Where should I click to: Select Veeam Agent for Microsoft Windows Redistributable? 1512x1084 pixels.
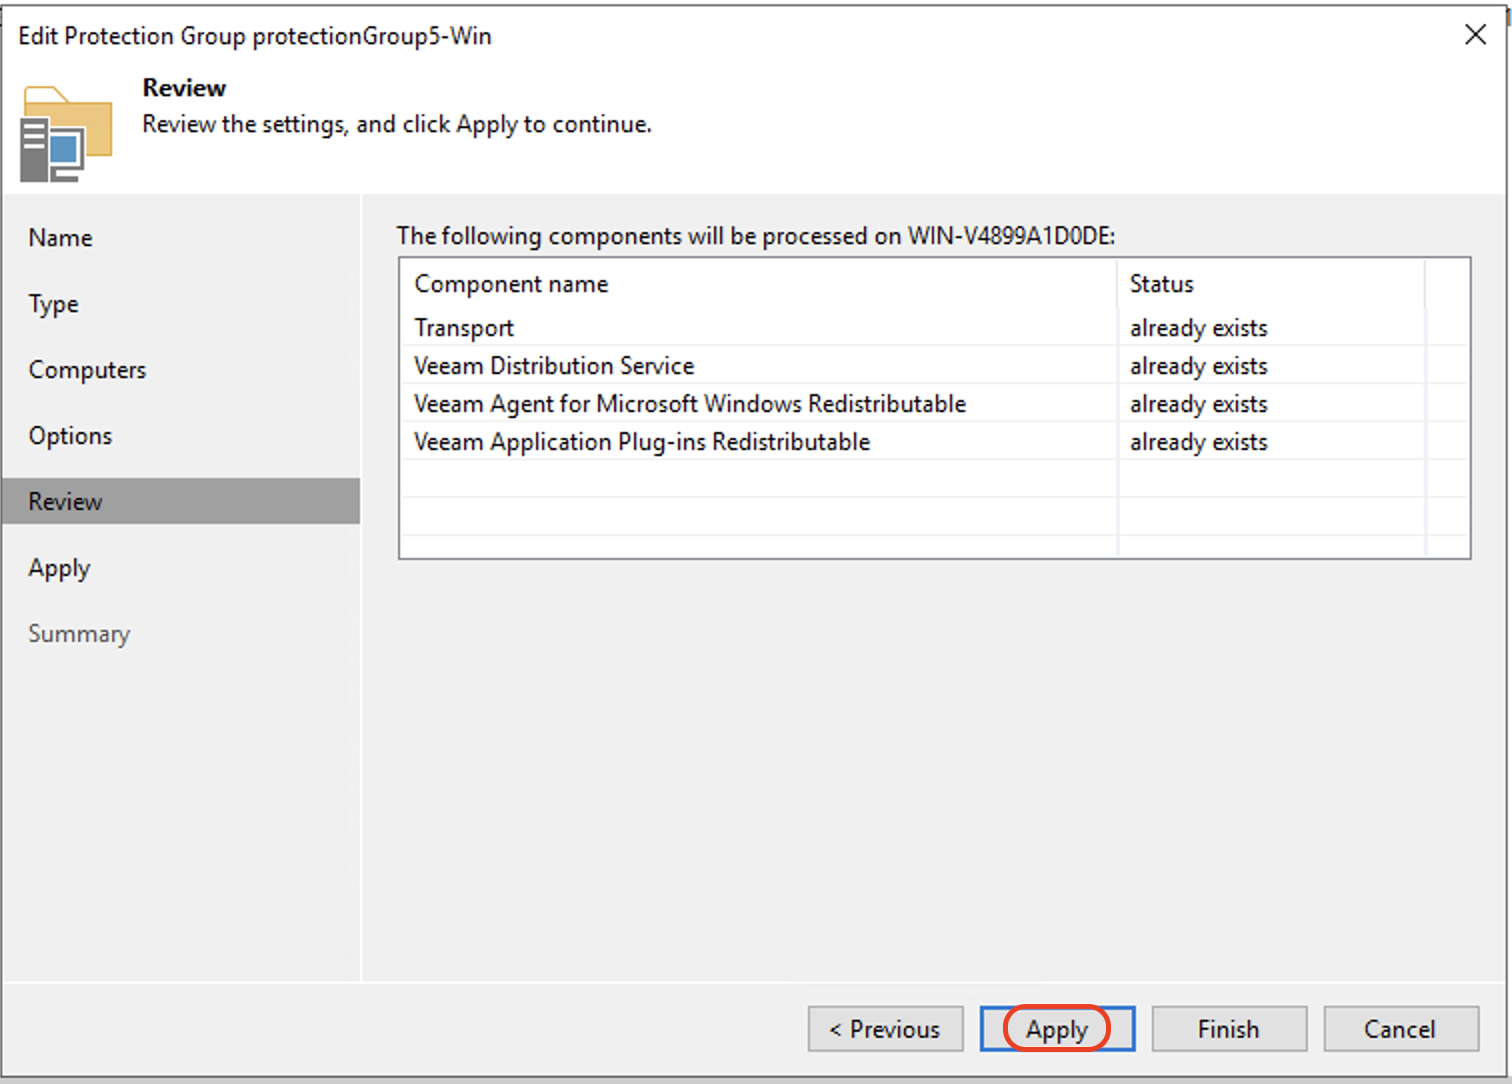pyautogui.click(x=934, y=404)
